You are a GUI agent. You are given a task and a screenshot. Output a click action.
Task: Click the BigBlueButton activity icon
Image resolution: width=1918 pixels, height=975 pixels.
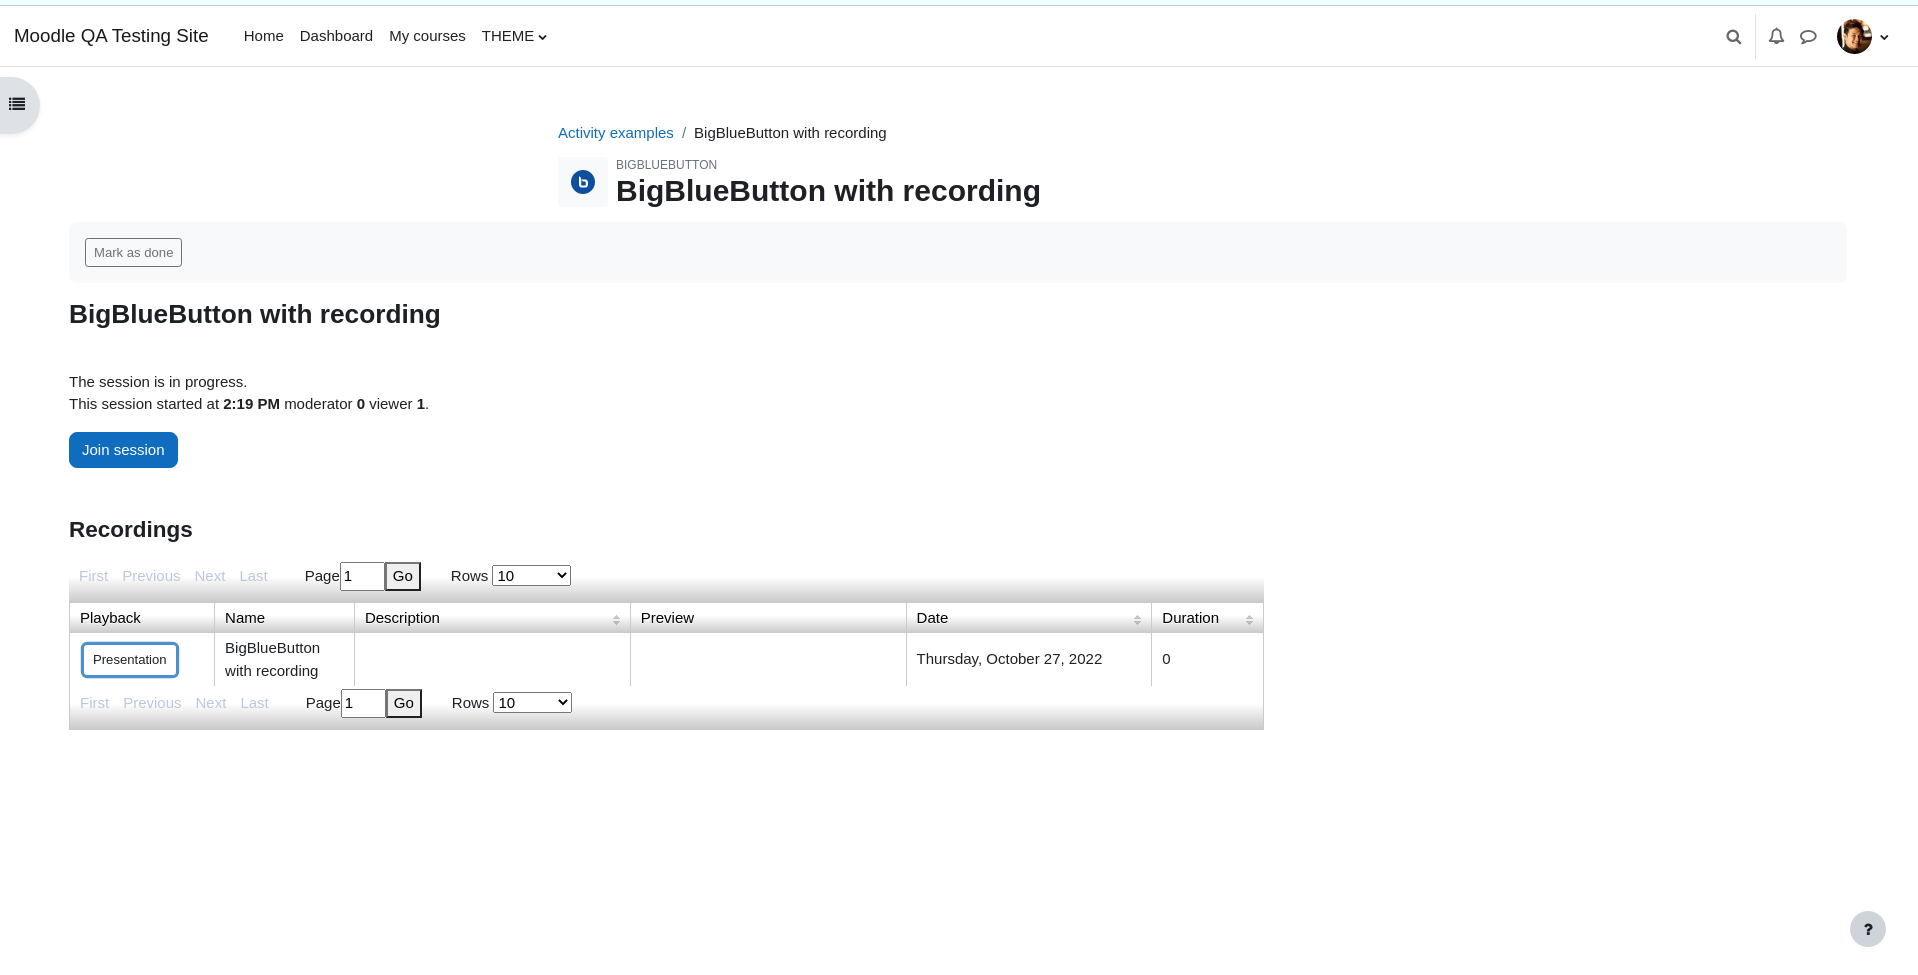coord(583,182)
